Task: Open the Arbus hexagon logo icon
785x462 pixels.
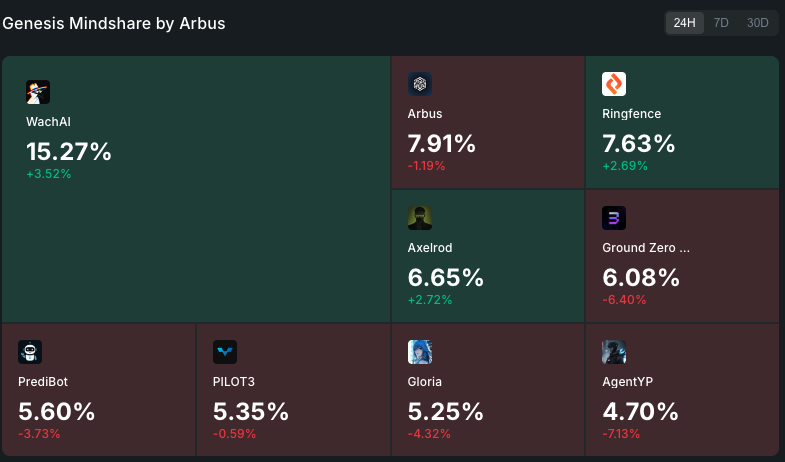Action: coord(420,84)
